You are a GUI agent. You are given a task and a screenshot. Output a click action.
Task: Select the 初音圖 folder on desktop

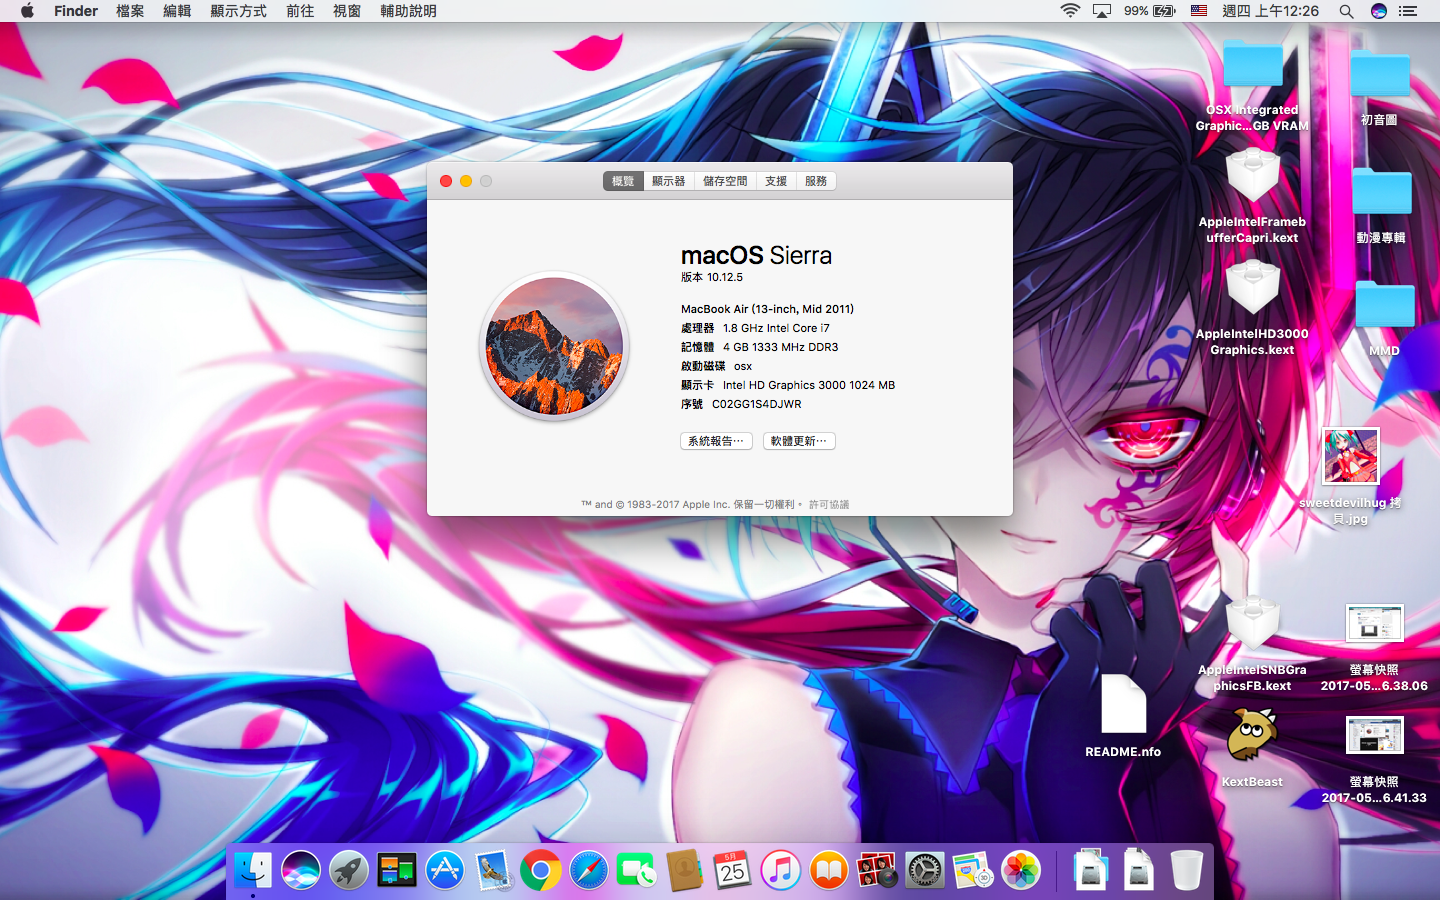click(1380, 75)
